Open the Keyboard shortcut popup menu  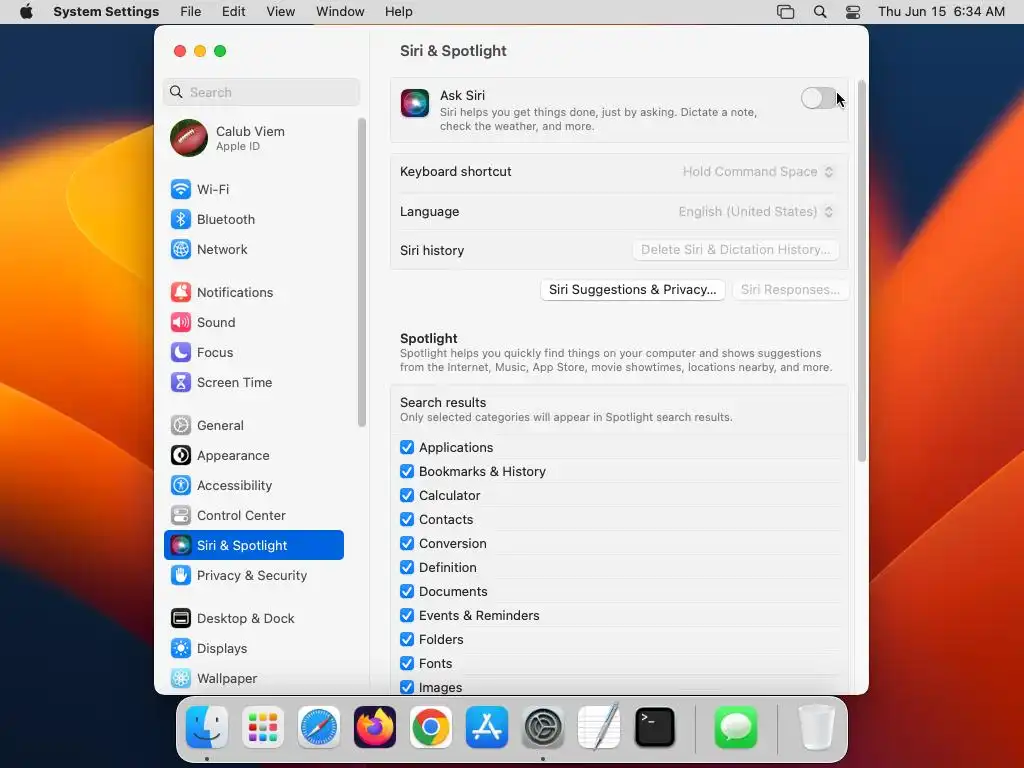pyautogui.click(x=758, y=172)
